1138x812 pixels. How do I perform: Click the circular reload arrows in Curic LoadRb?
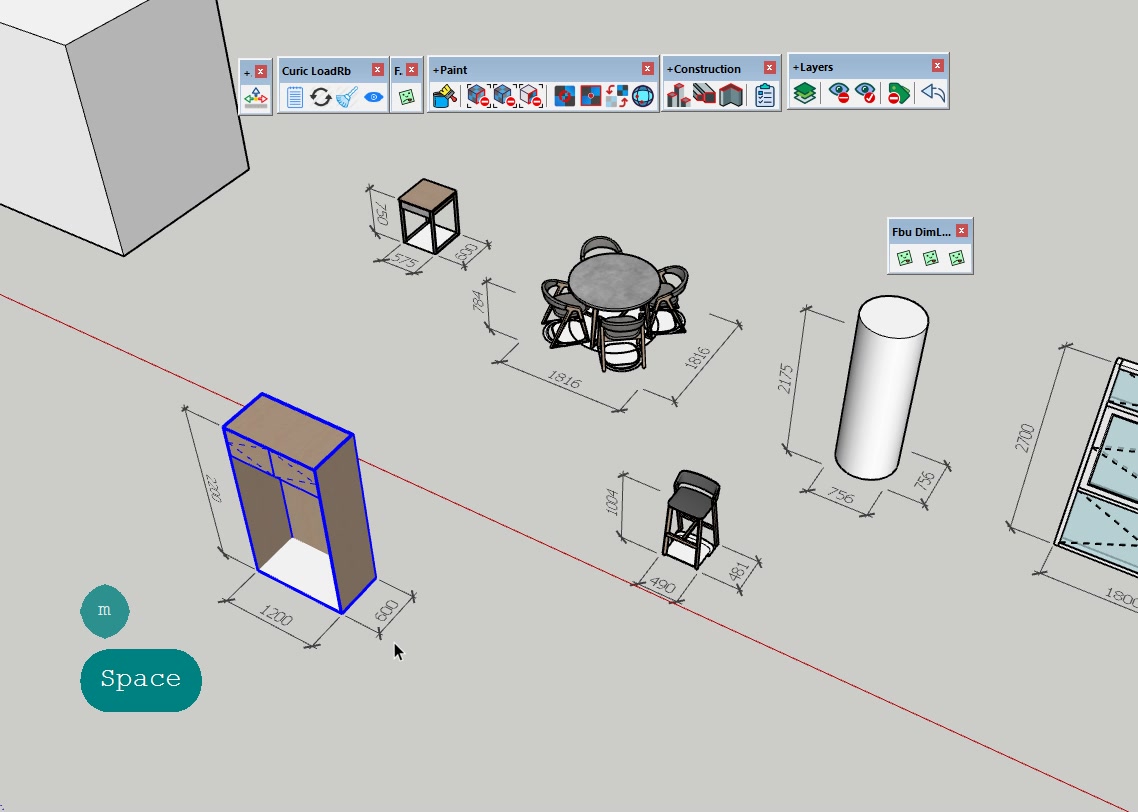click(321, 97)
